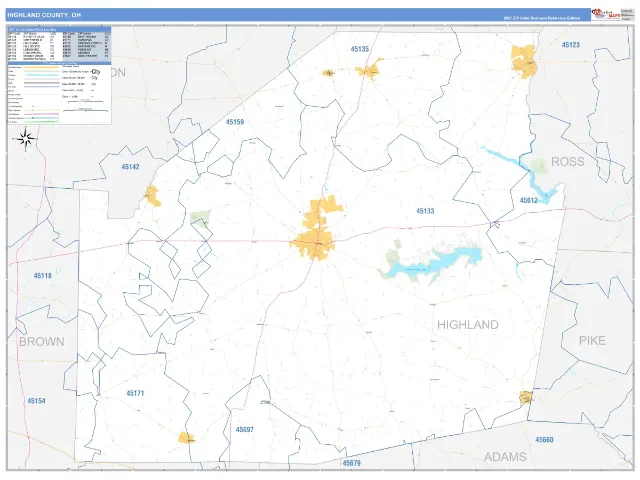Click the BROWN county label
This screenshot has width=640, height=480.
pyautogui.click(x=42, y=342)
